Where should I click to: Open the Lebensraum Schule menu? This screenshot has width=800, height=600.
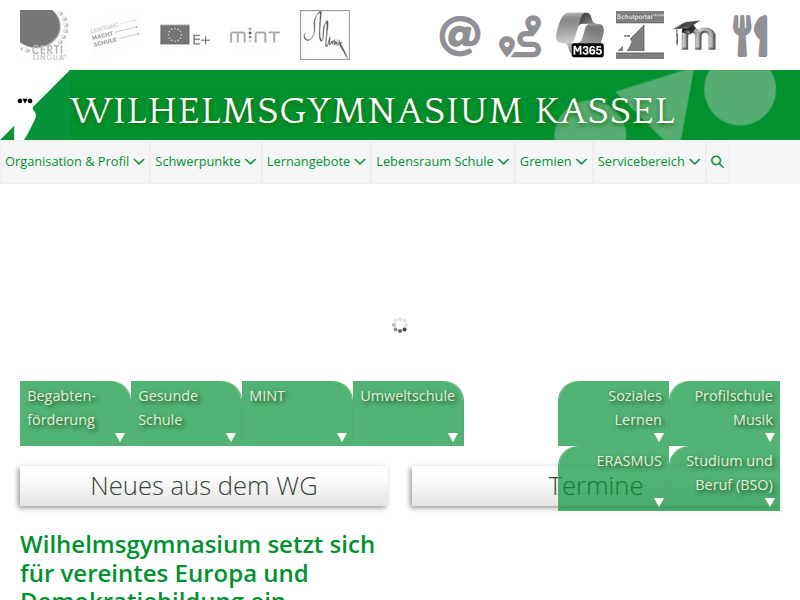443,162
